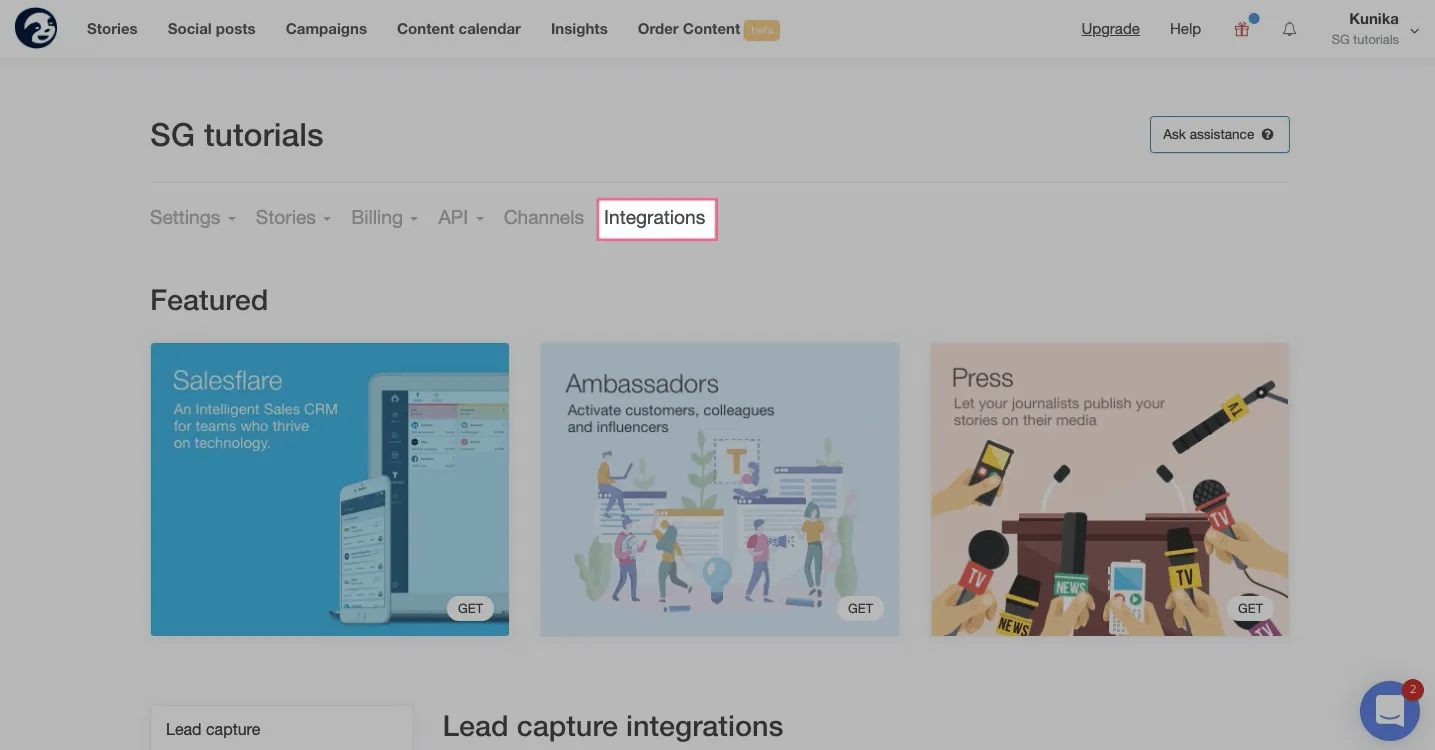Open the notifications bell

[x=1290, y=29]
